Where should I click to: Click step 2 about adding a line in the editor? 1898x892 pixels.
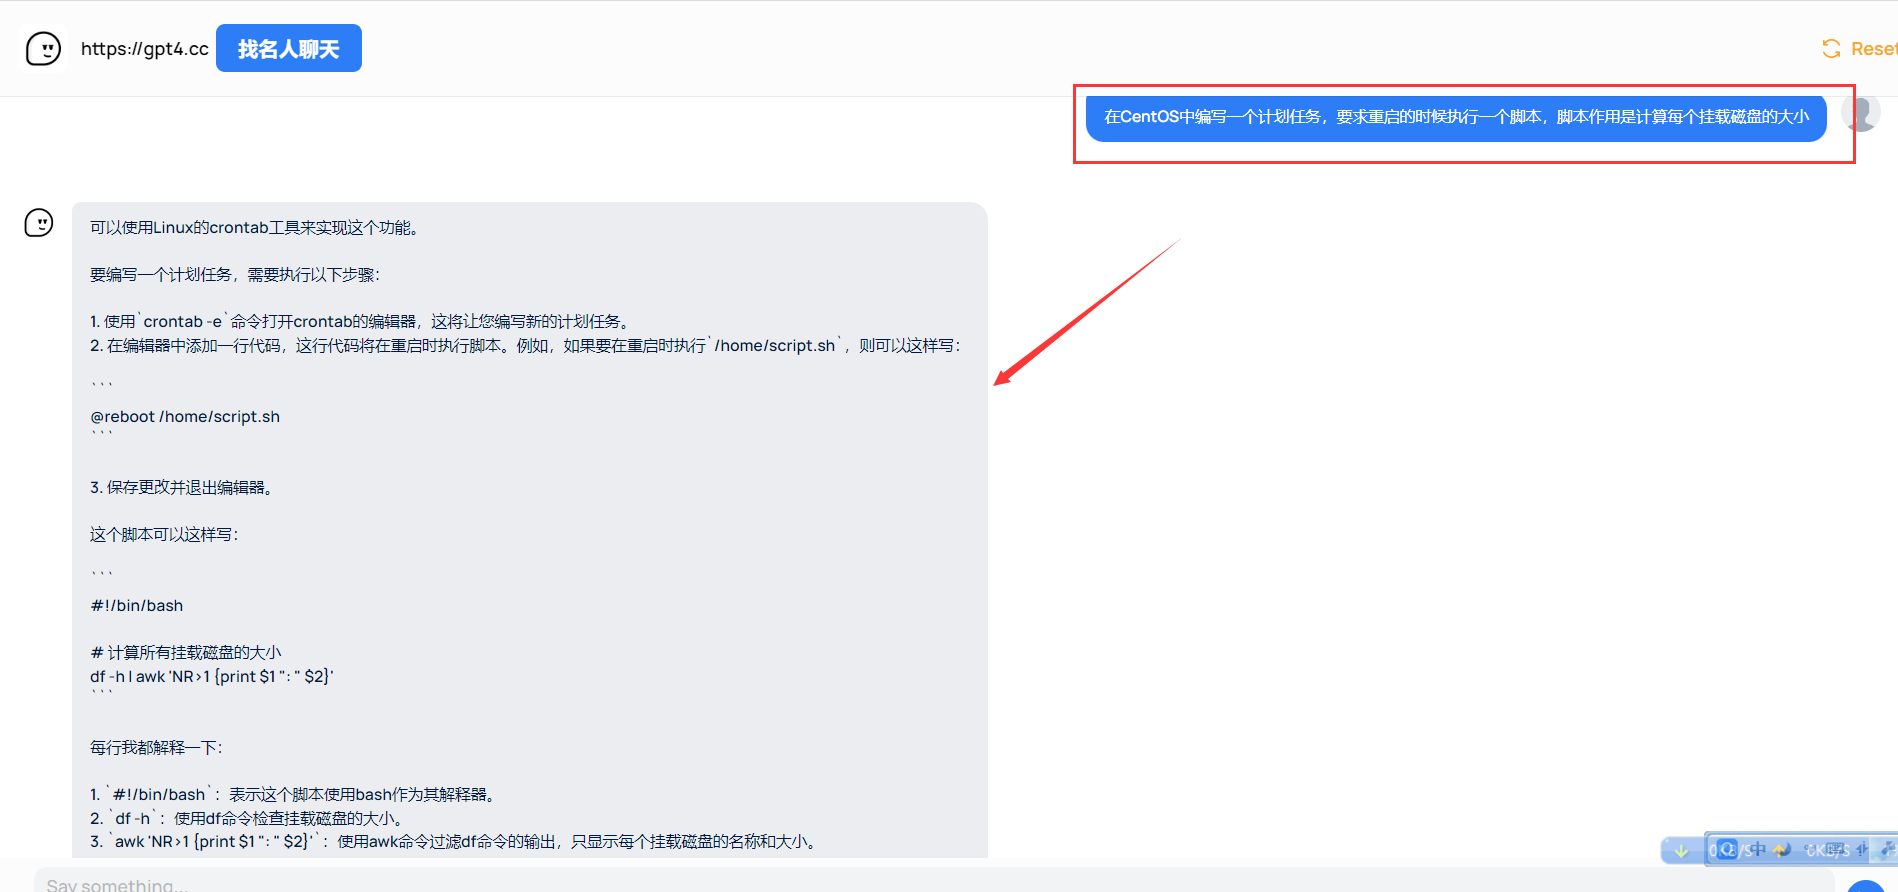click(x=526, y=346)
